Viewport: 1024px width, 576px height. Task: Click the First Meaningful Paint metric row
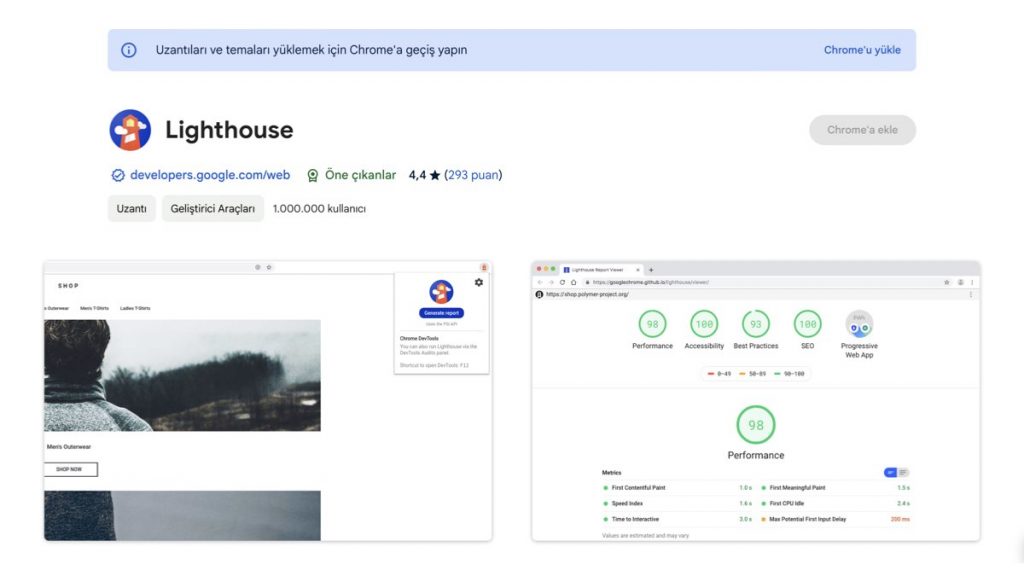pyautogui.click(x=835, y=488)
